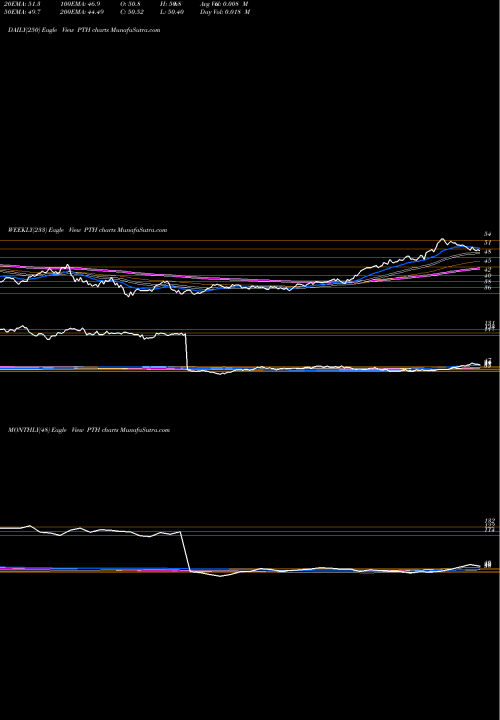This screenshot has height=720, width=500.
Task: Click the Avg Vol figure in the header
Action: (x=224, y=4)
